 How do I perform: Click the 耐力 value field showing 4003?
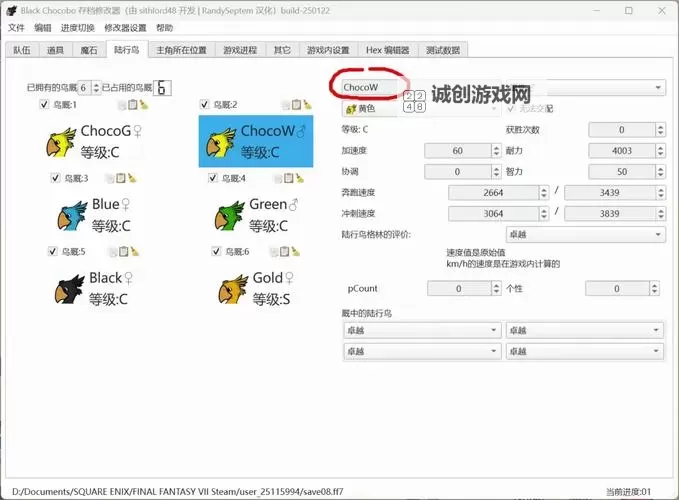point(622,151)
